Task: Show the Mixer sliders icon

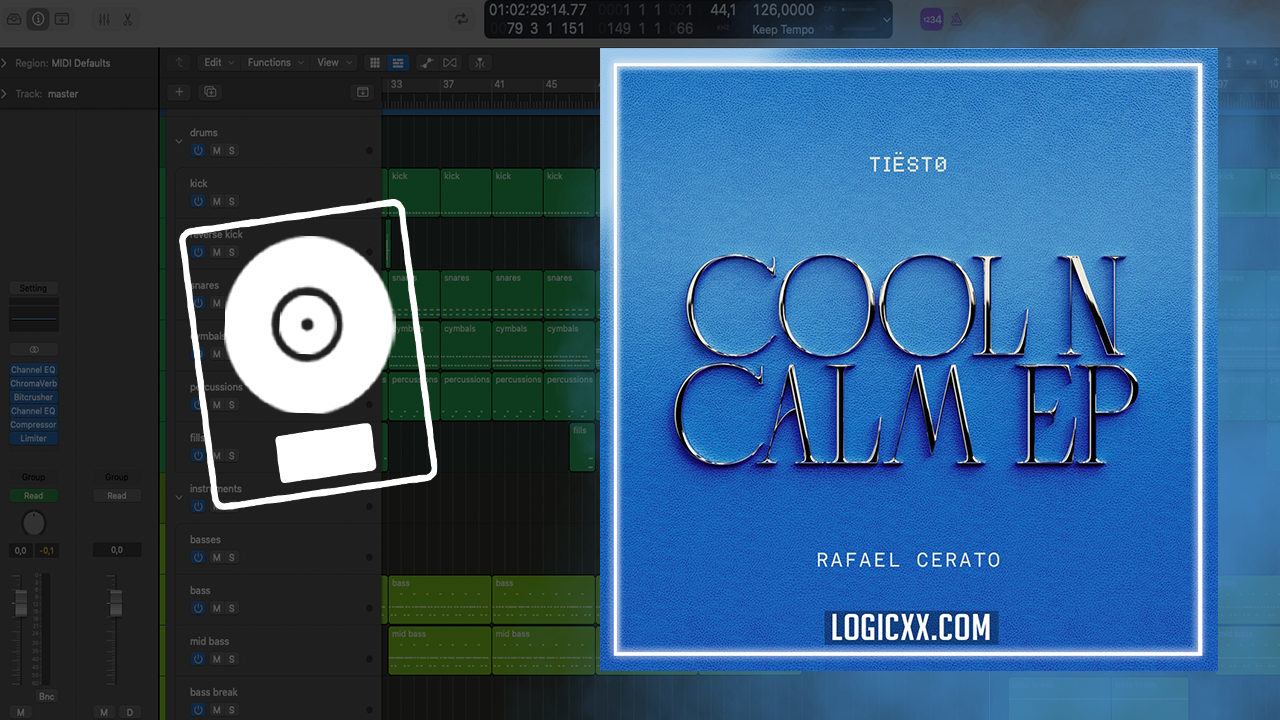Action: click(x=105, y=18)
